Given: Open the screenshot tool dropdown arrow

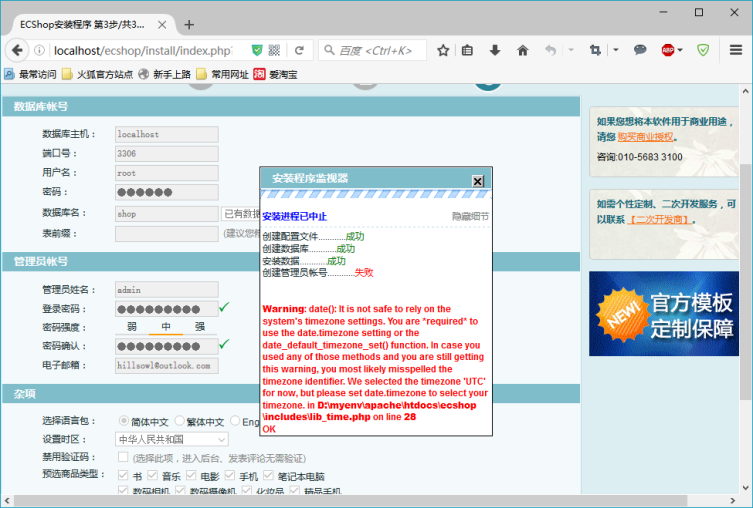Looking at the screenshot, I should 616,49.
